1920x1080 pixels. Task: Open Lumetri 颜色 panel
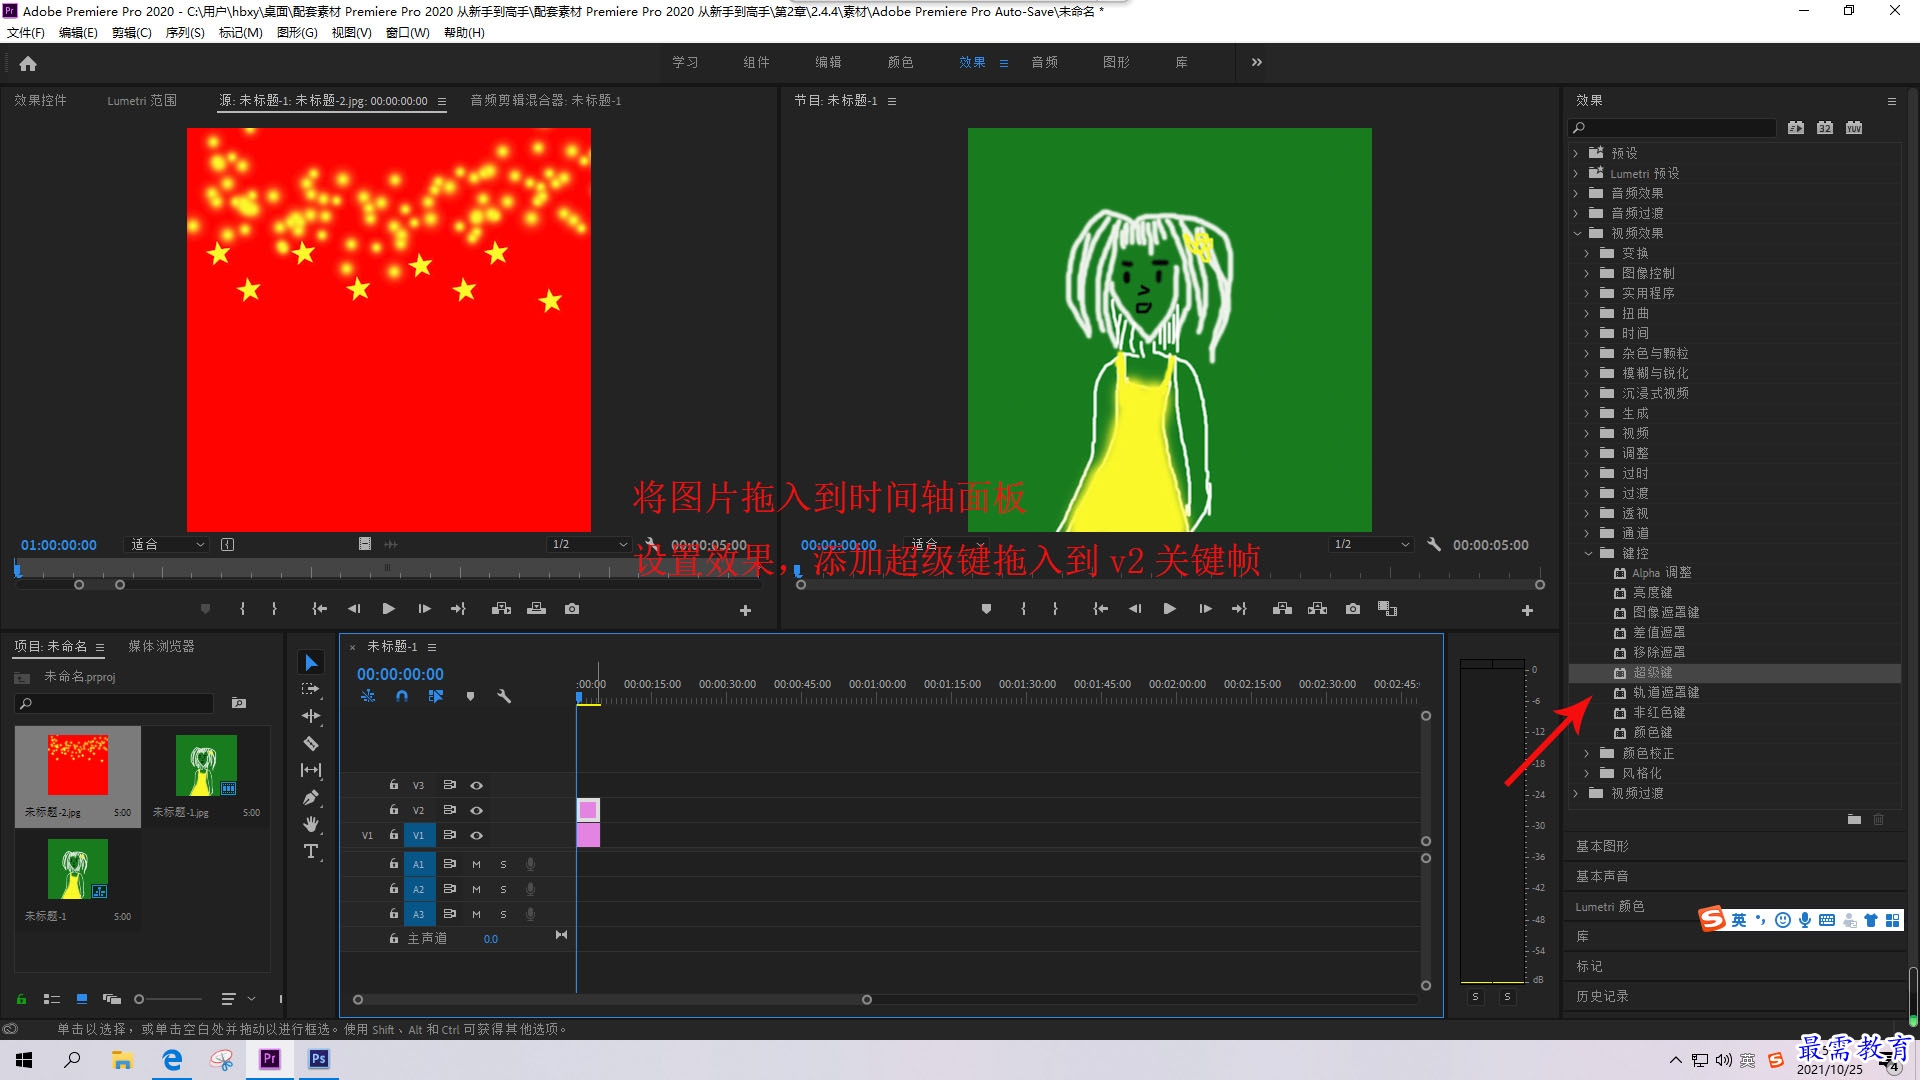1610,906
